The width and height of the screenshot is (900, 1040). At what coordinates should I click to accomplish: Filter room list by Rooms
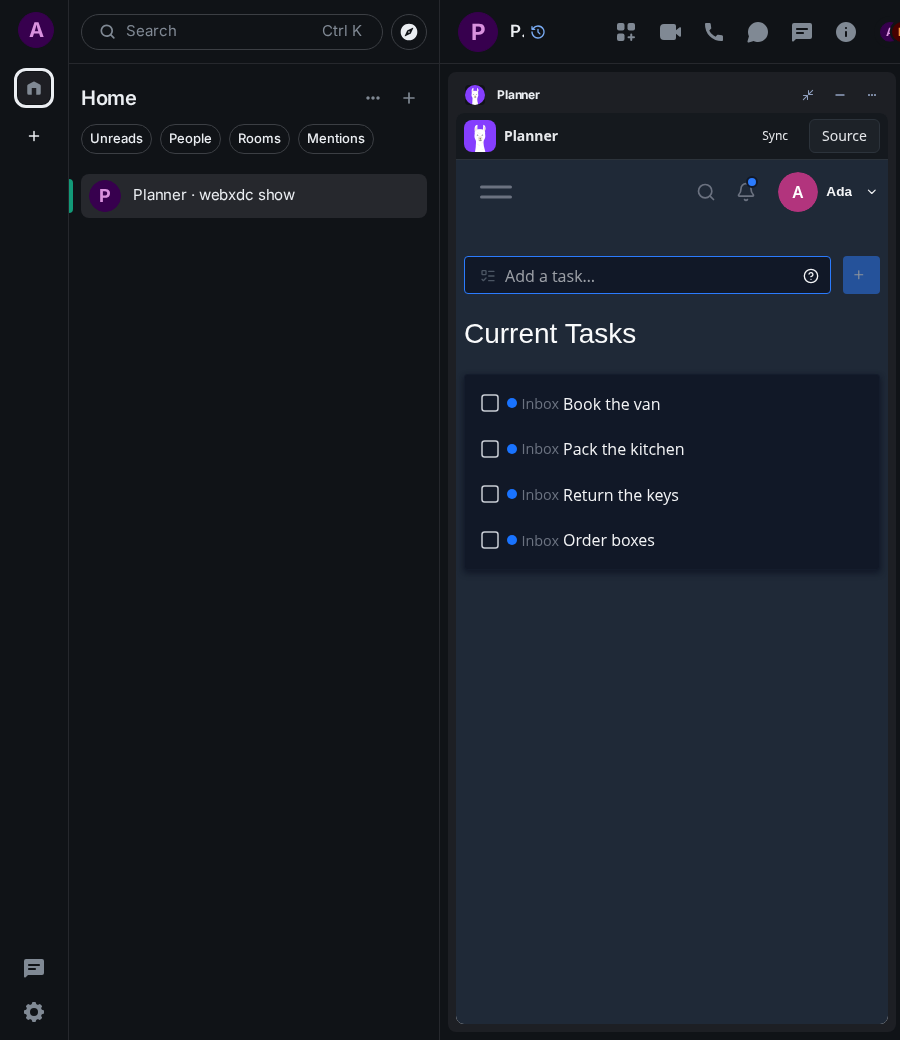[259, 139]
